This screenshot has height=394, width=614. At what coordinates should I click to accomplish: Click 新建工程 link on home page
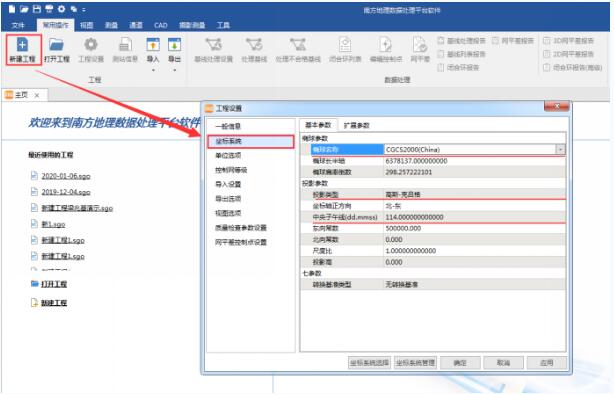[x=54, y=303]
